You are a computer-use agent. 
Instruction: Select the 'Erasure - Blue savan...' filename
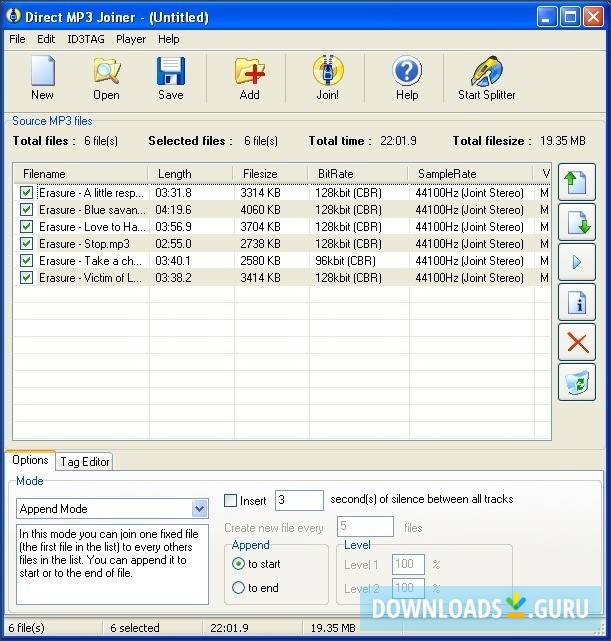(x=92, y=210)
